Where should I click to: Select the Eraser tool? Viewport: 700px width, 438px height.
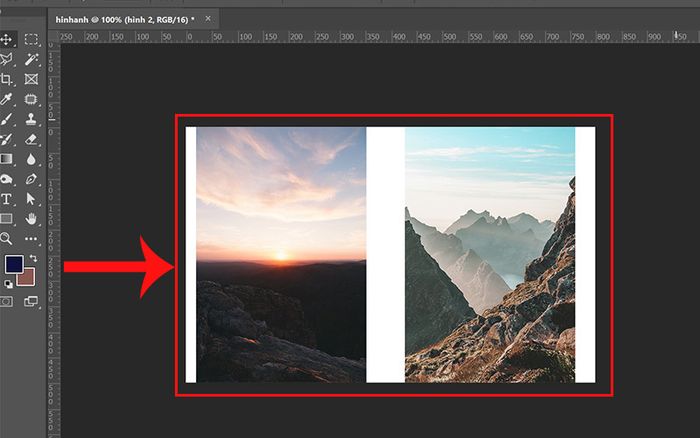click(31, 139)
